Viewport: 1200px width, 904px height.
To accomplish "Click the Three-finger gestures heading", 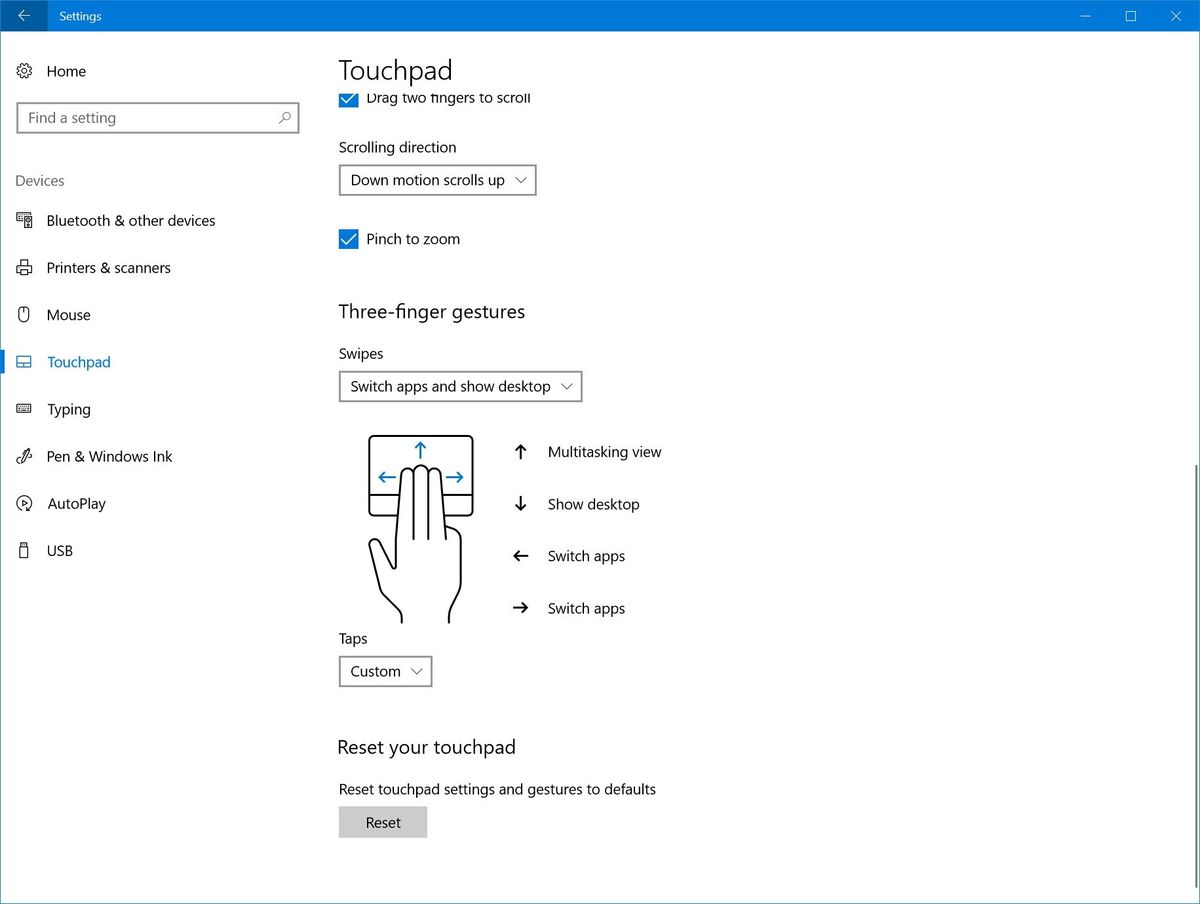I will point(431,312).
